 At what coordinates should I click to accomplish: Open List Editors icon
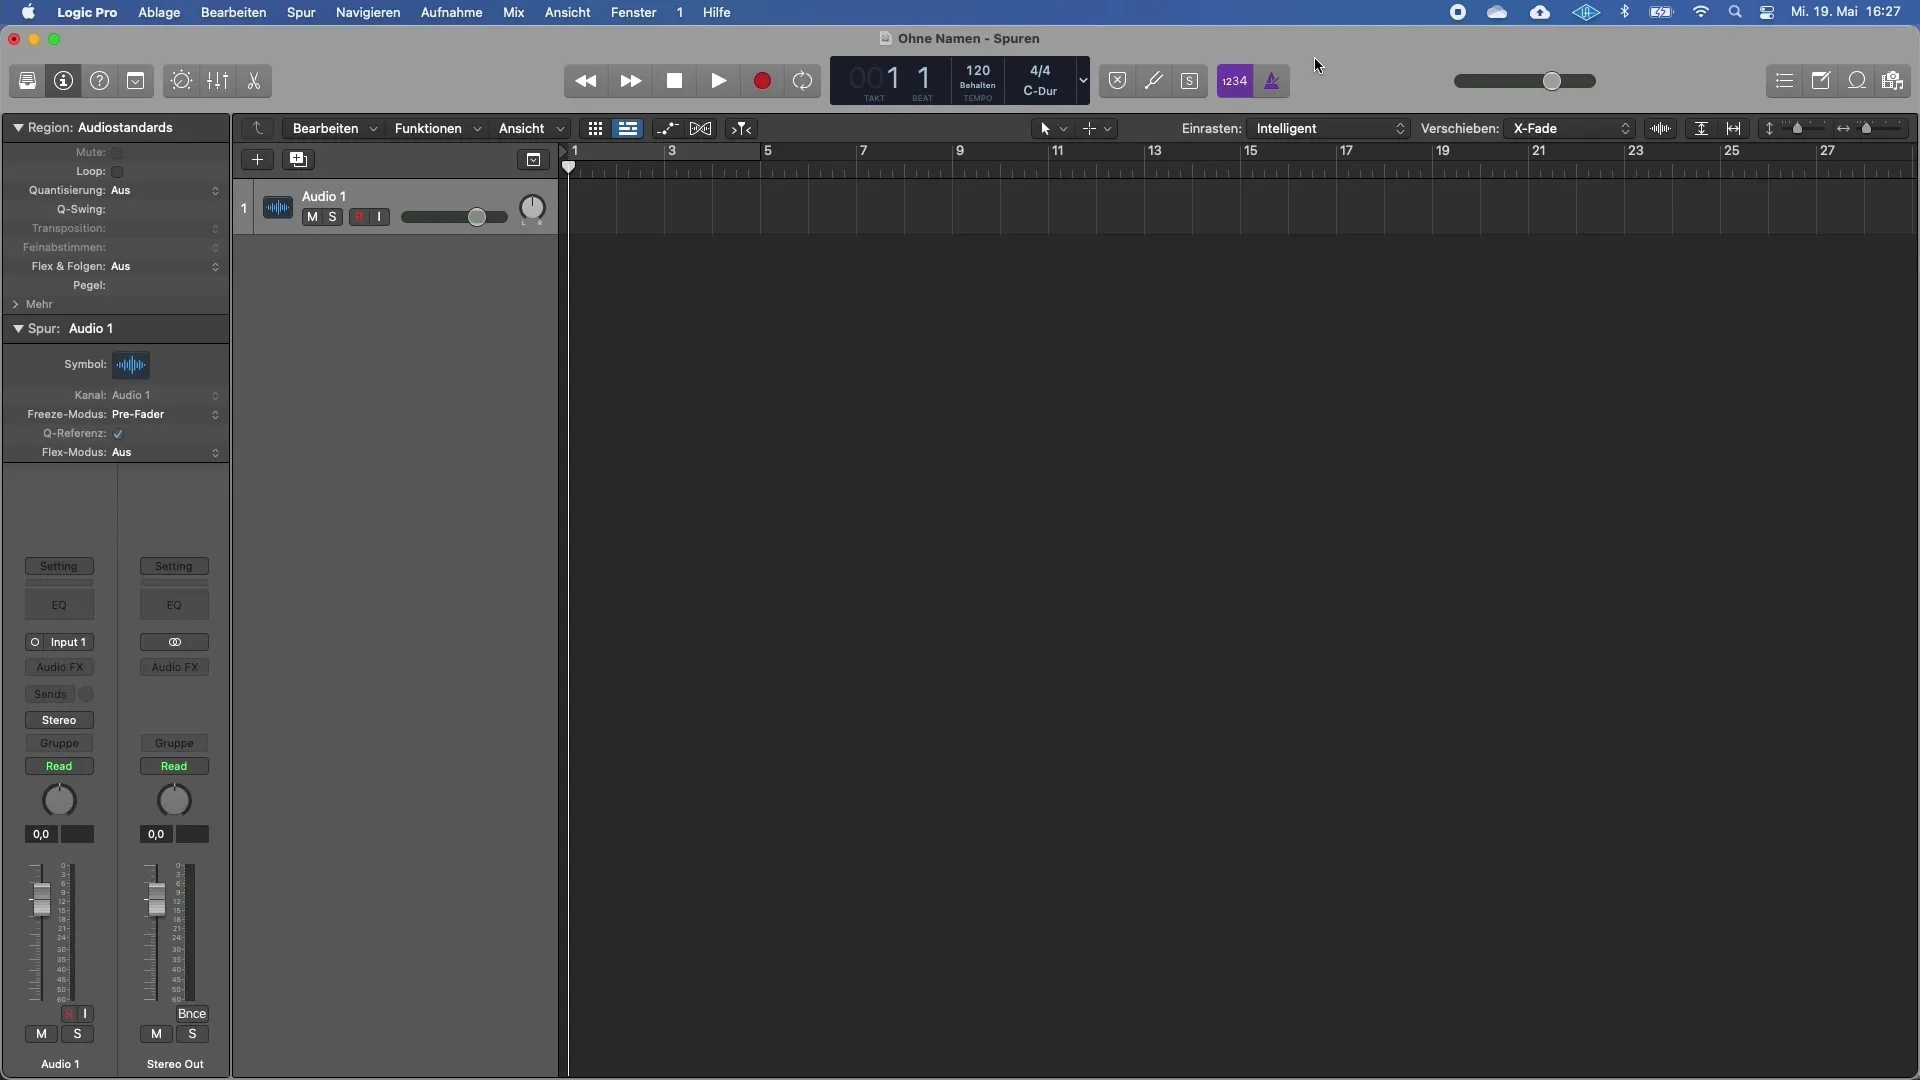[x=1785, y=81]
